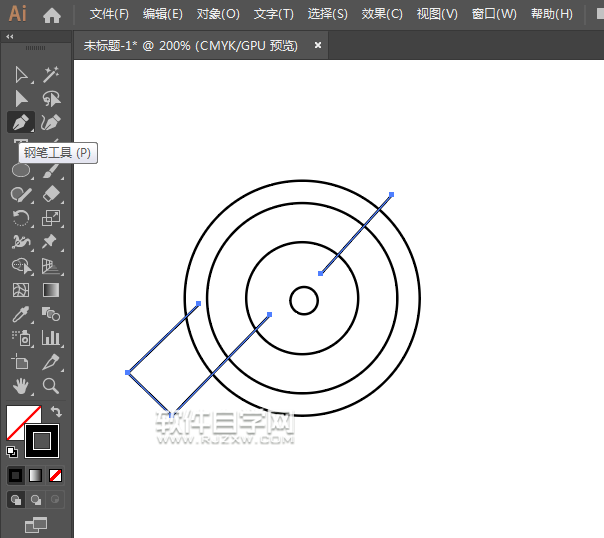Click the black Stroke color swatch
The height and width of the screenshot is (538, 604).
pos(42,440)
